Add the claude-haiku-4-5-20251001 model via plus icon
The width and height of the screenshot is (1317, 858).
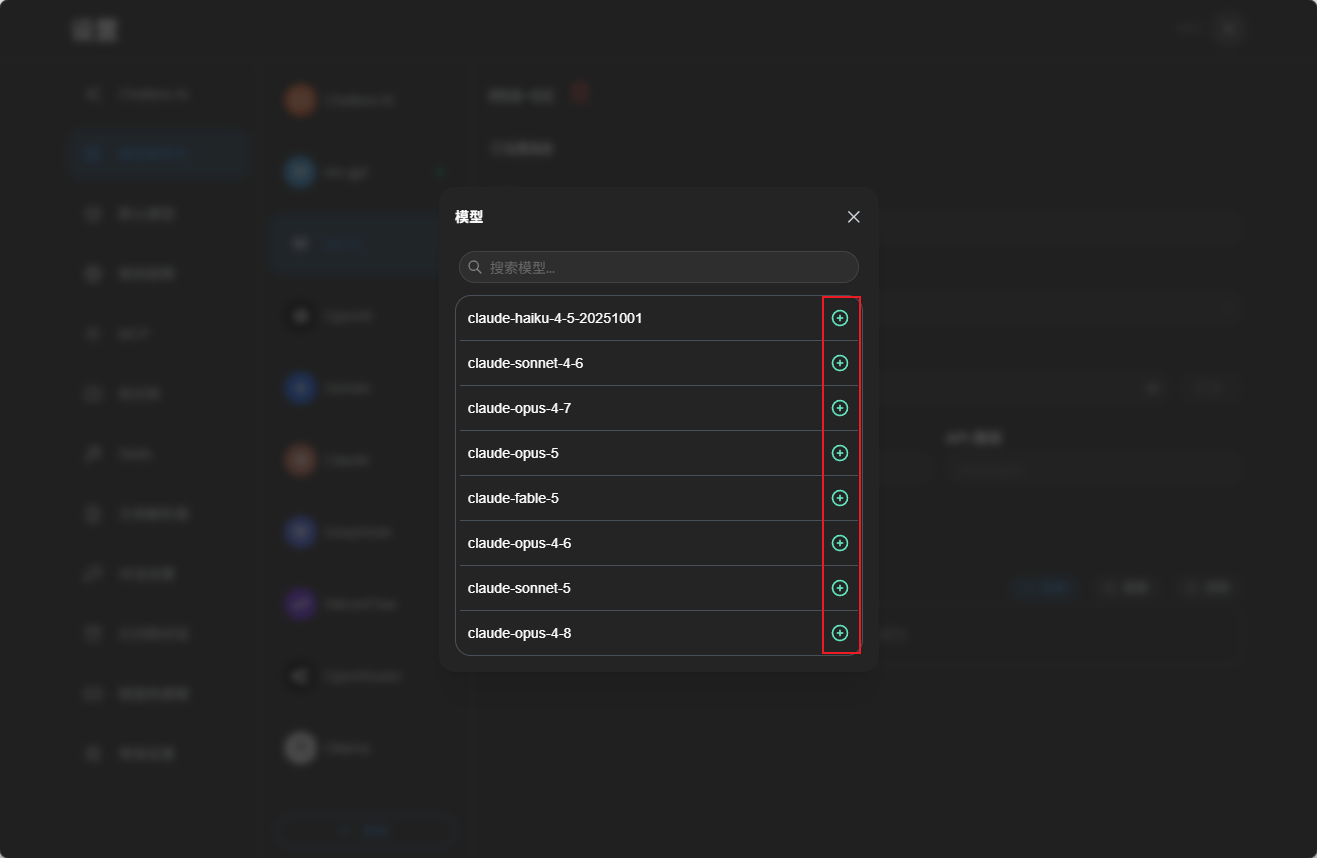[840, 318]
